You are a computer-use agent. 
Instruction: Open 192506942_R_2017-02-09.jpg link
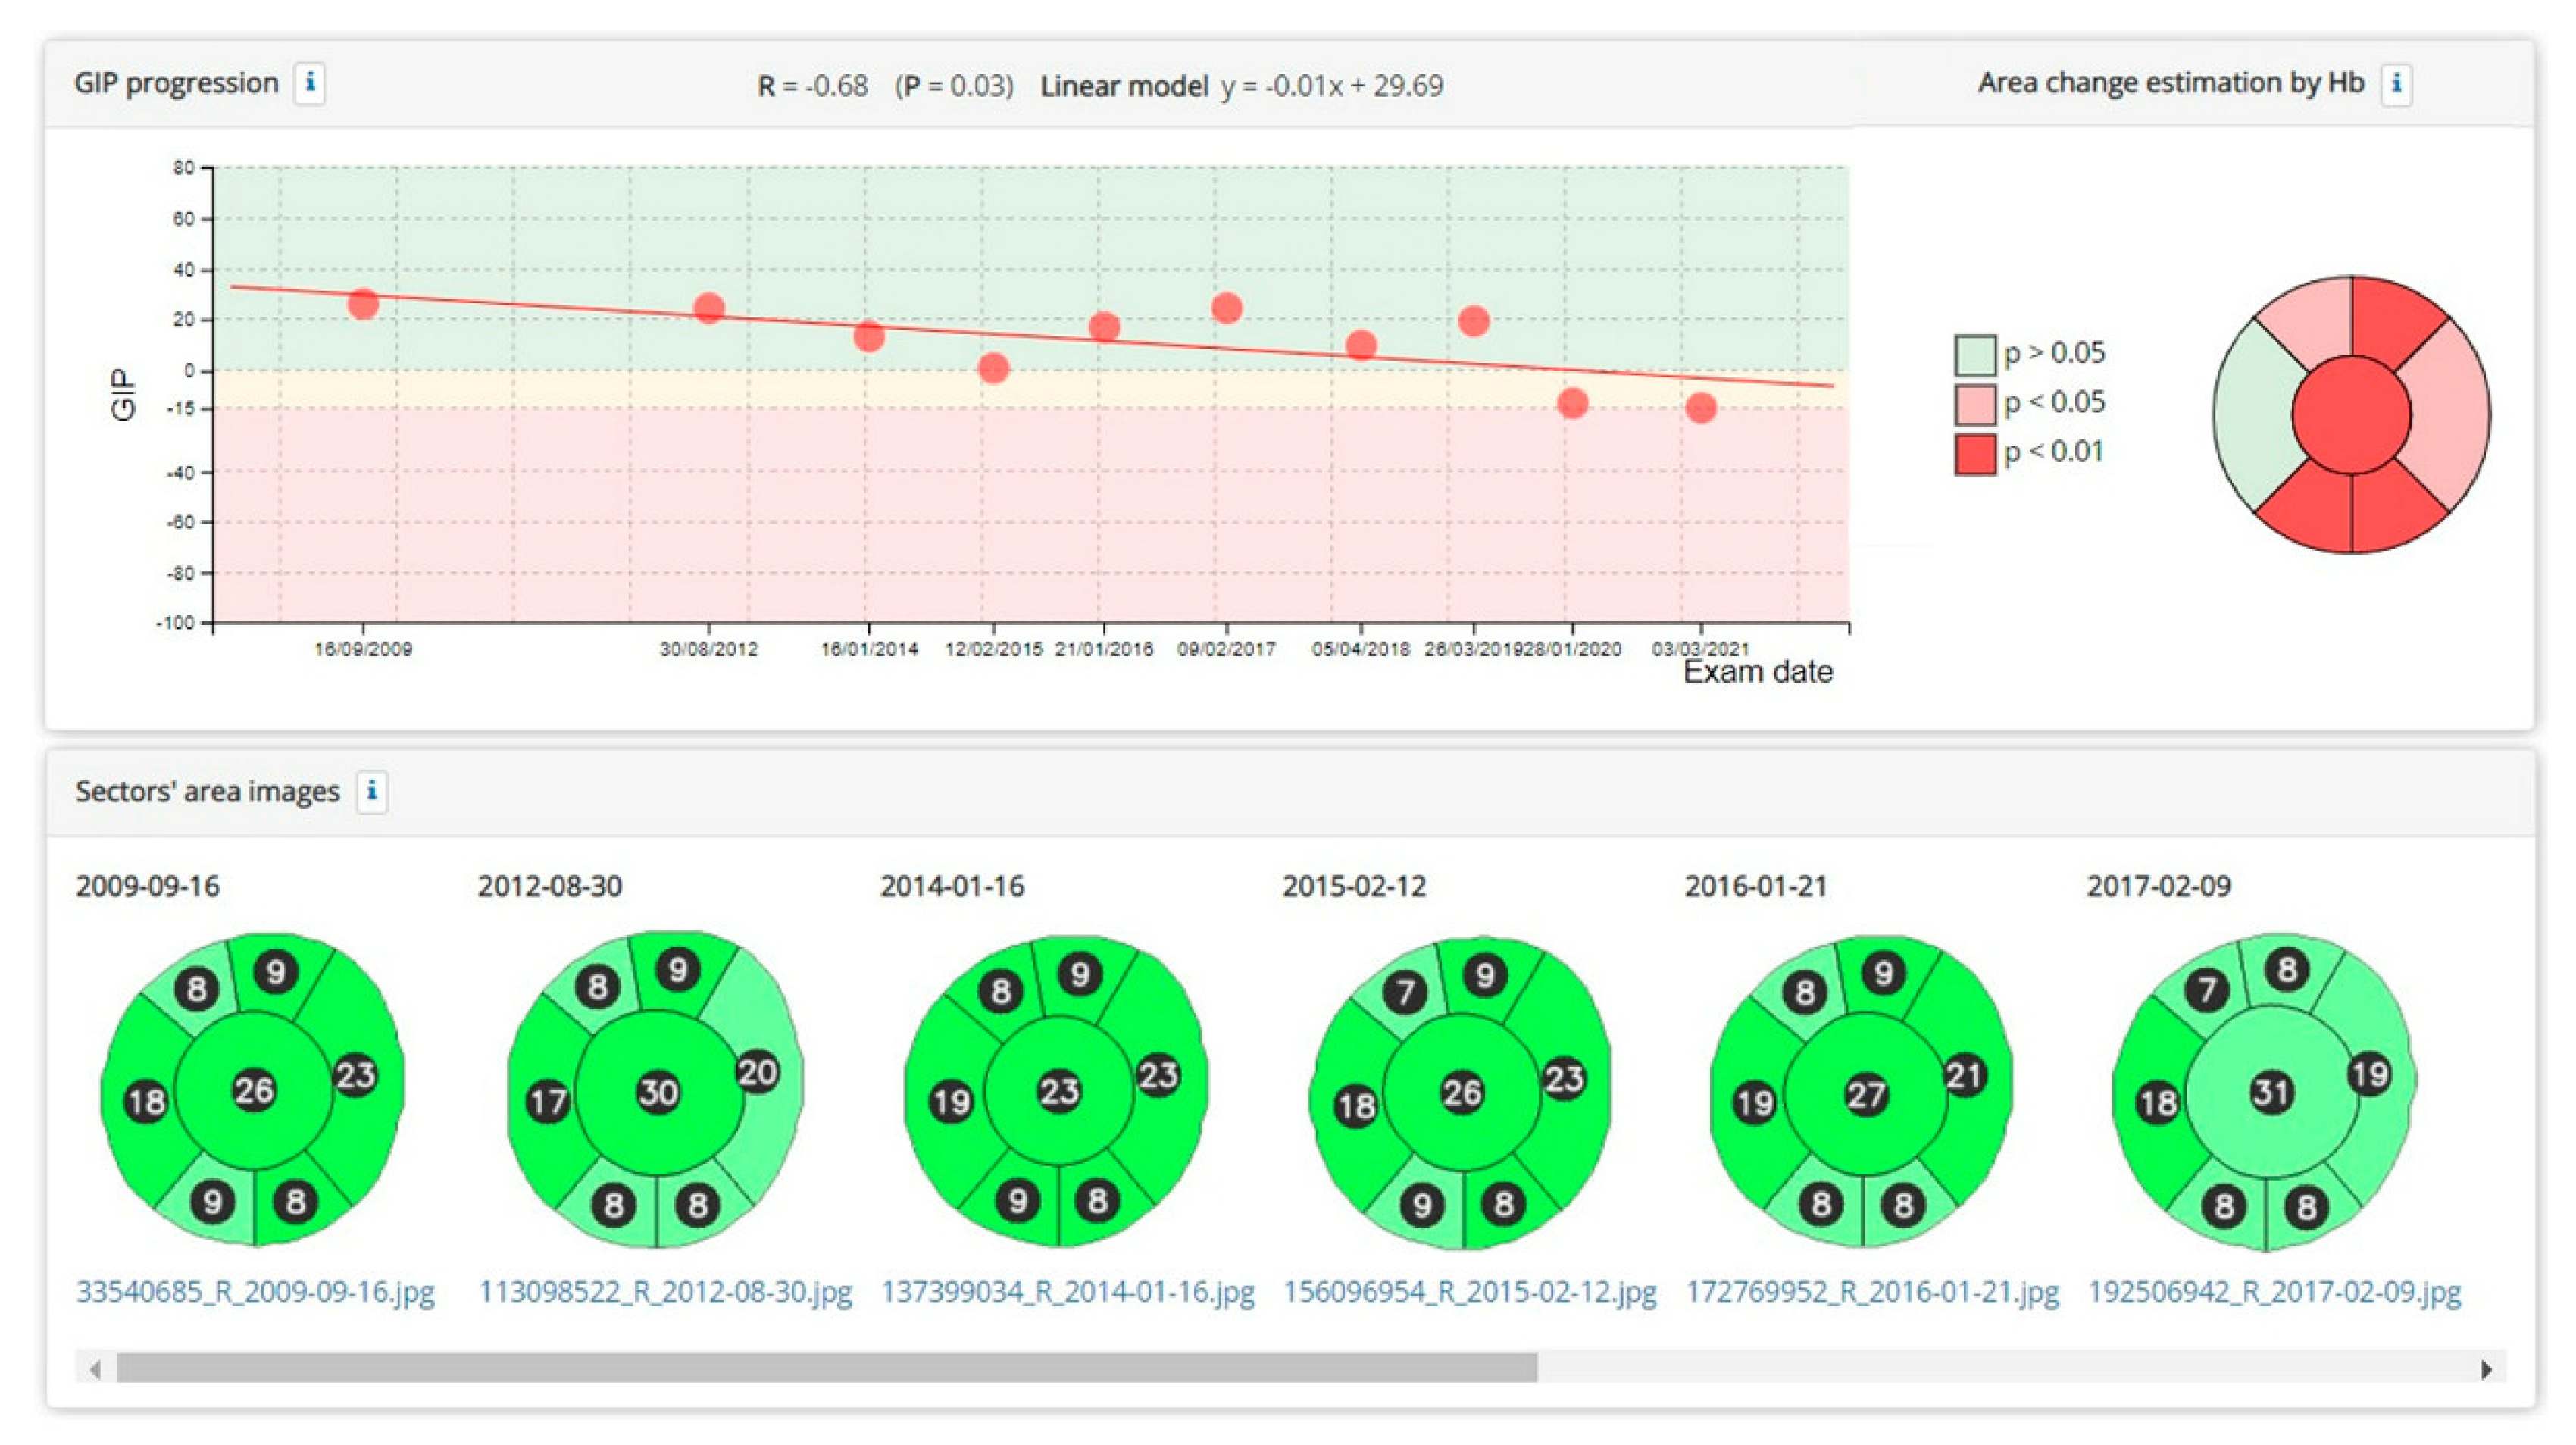2274,1291
